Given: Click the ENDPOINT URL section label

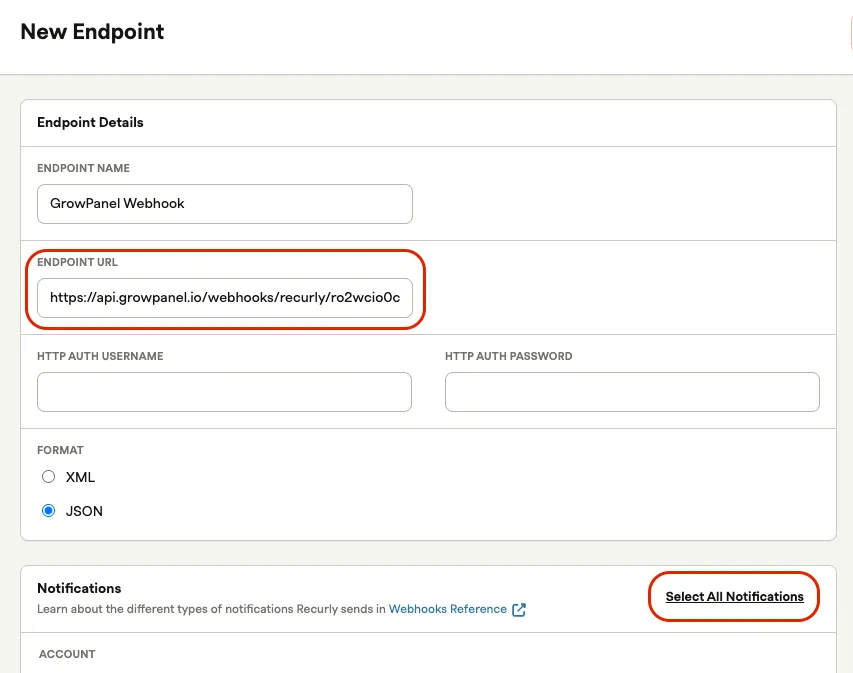Looking at the screenshot, I should (x=77, y=262).
